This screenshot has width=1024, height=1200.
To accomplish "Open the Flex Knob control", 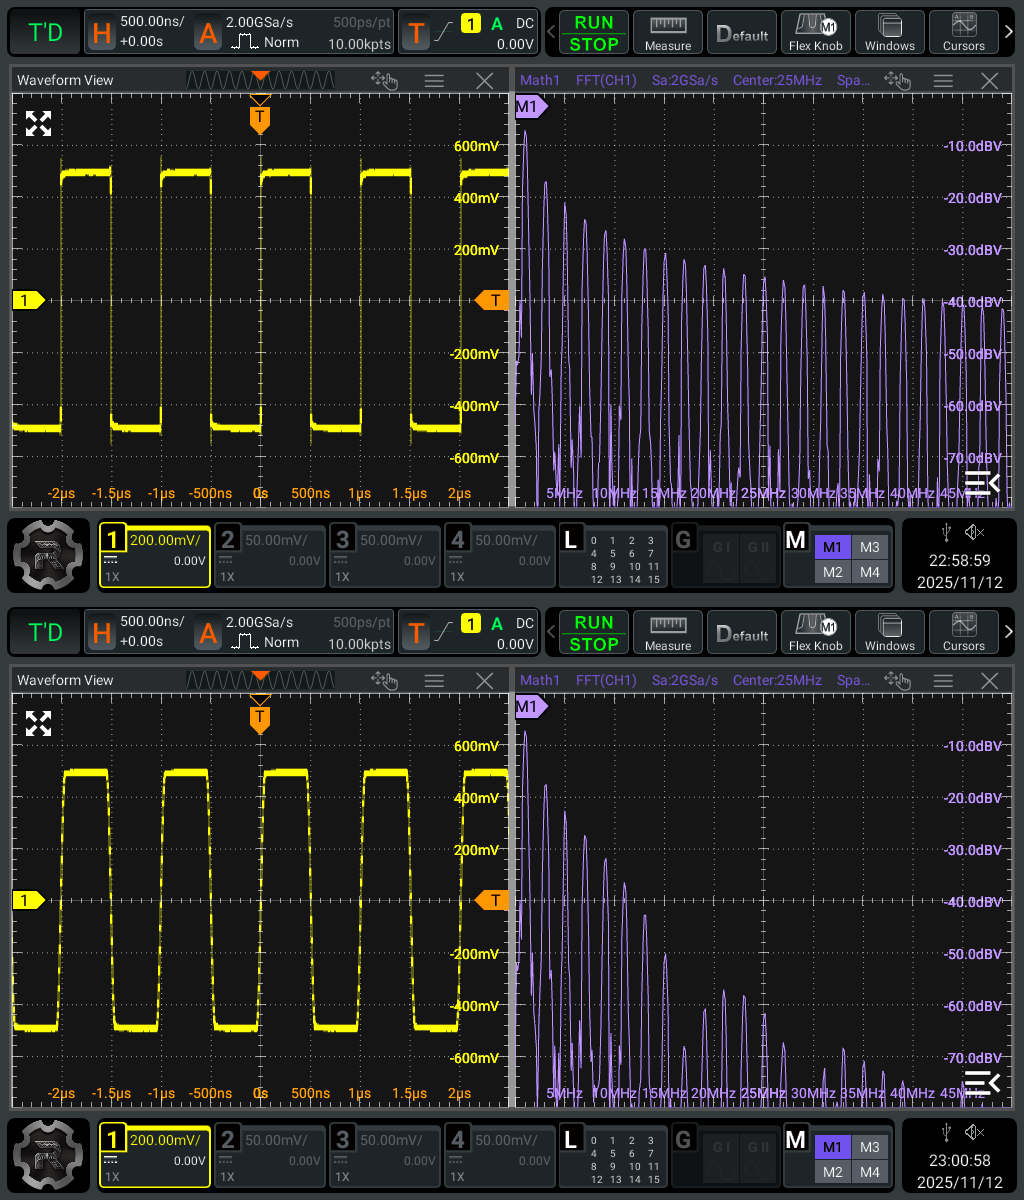I will click(816, 32).
